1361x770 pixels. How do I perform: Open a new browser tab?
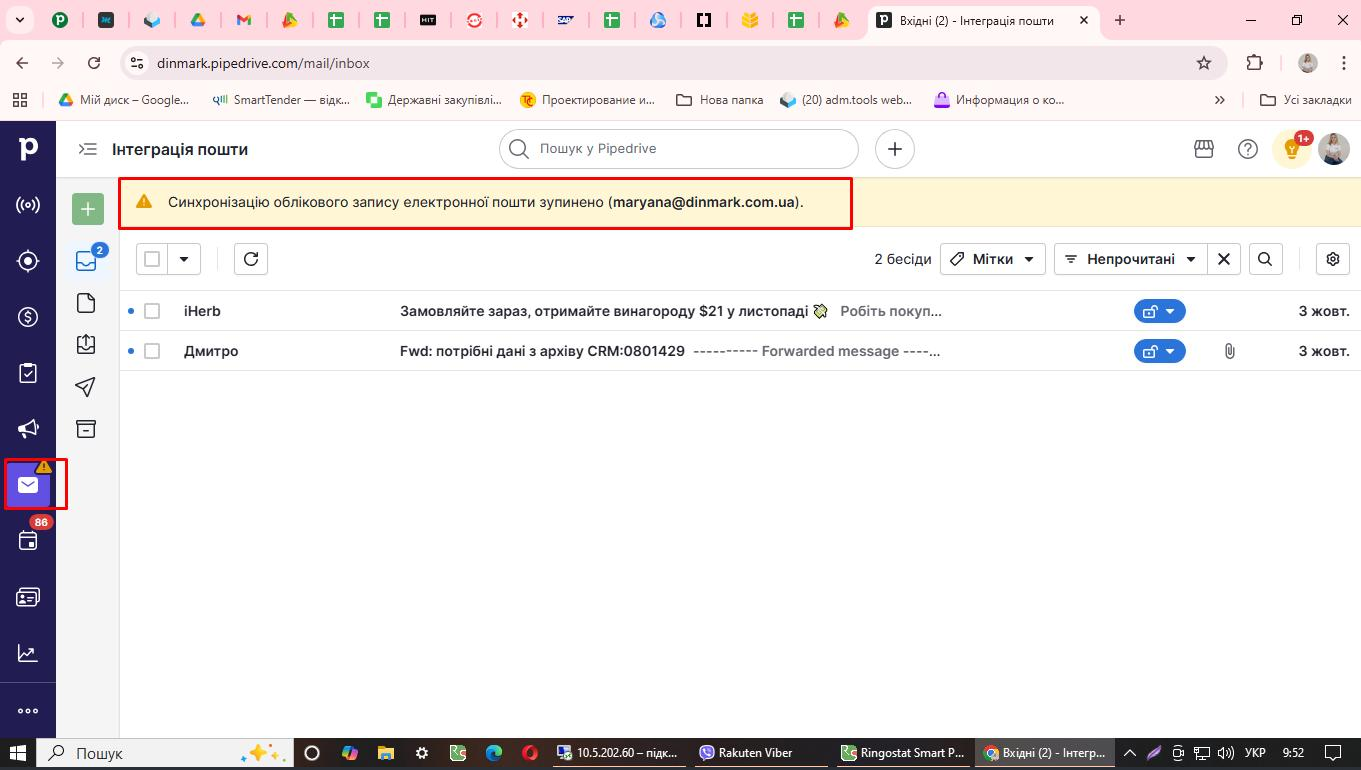point(1120,20)
